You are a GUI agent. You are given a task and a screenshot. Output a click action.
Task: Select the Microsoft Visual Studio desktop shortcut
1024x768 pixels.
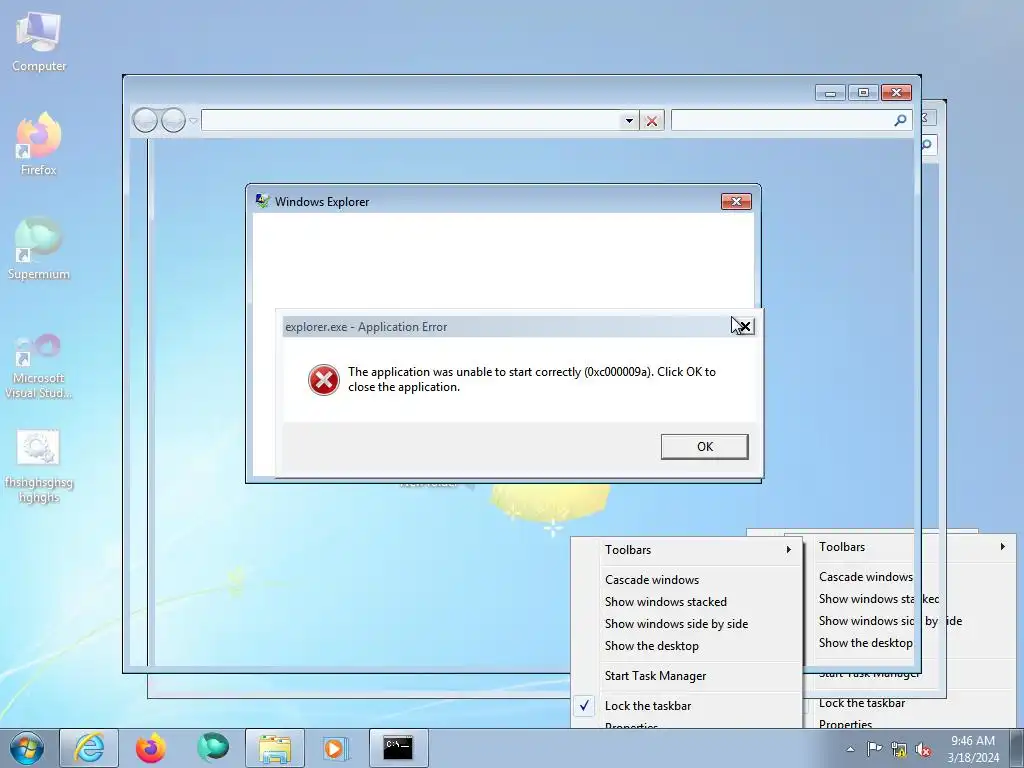pos(39,366)
